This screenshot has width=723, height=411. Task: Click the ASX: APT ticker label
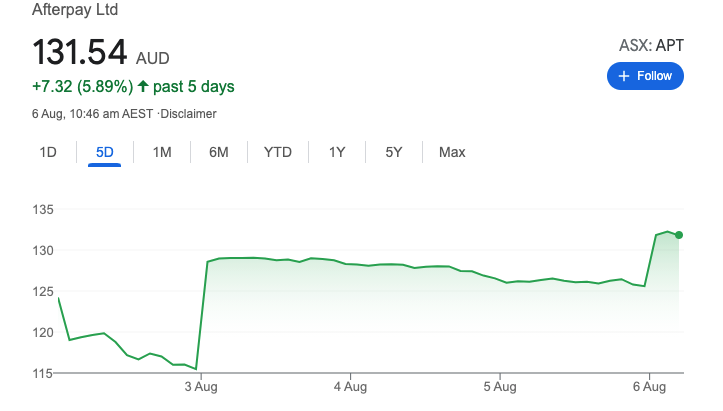click(652, 45)
